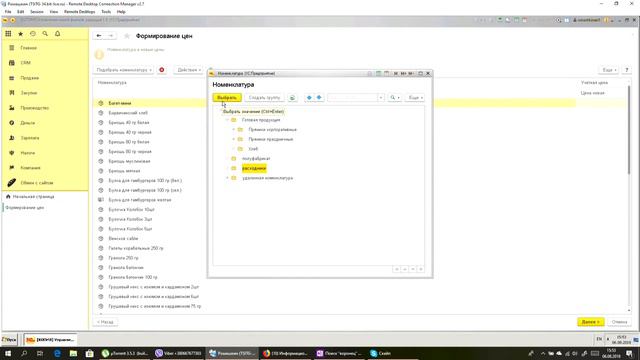This screenshot has width=640, height=360.
Task: Move item down with second blue arrow
Action: coord(319,98)
